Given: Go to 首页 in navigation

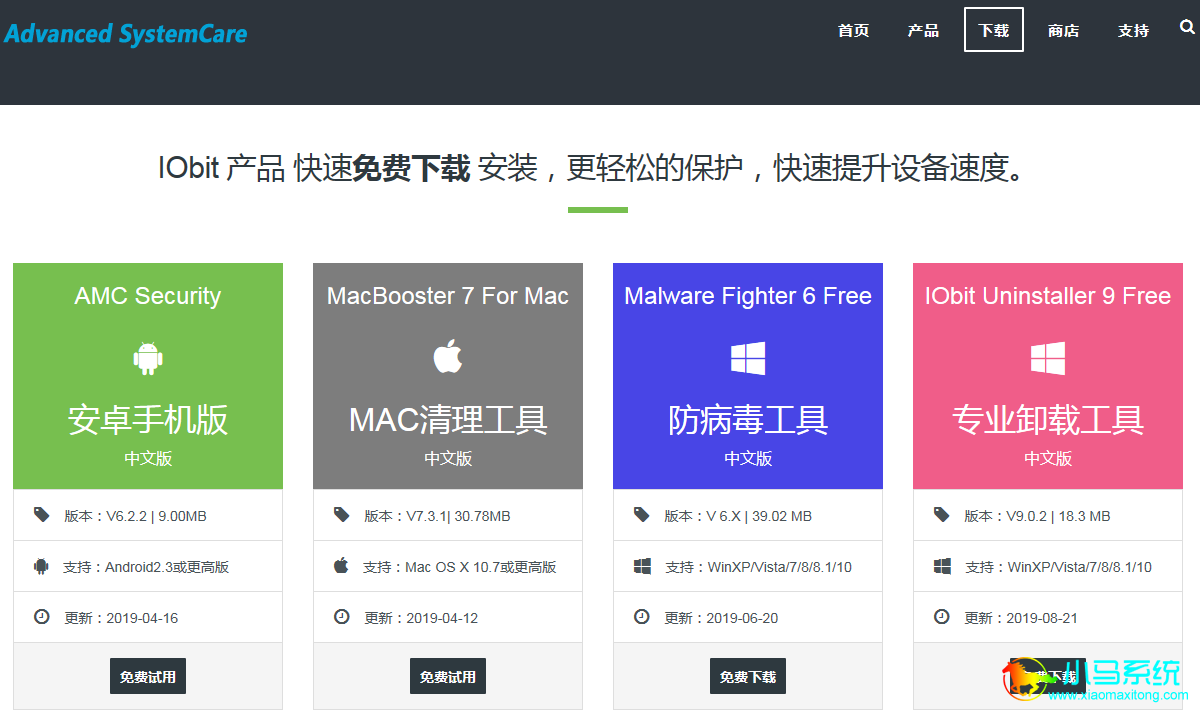Looking at the screenshot, I should pos(853,31).
